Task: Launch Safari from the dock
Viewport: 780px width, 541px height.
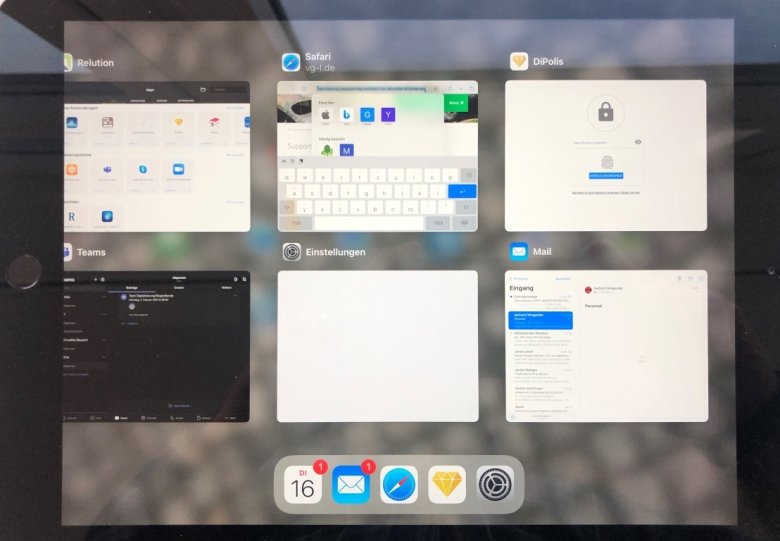Action: coord(399,485)
